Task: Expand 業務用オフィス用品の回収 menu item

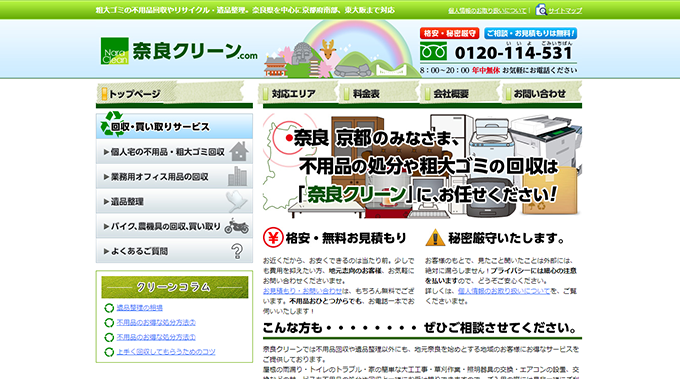Action: pyautogui.click(x=174, y=176)
